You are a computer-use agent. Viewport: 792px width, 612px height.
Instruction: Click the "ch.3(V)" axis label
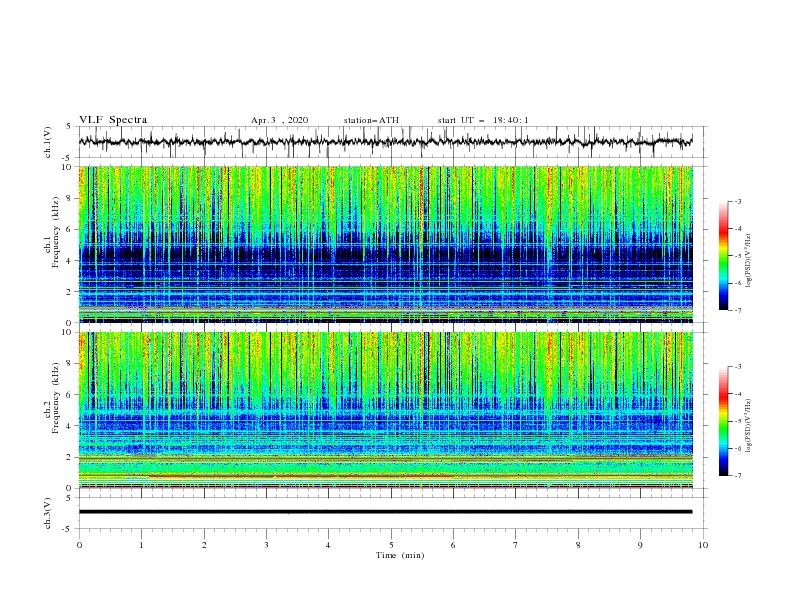pyautogui.click(x=48, y=513)
